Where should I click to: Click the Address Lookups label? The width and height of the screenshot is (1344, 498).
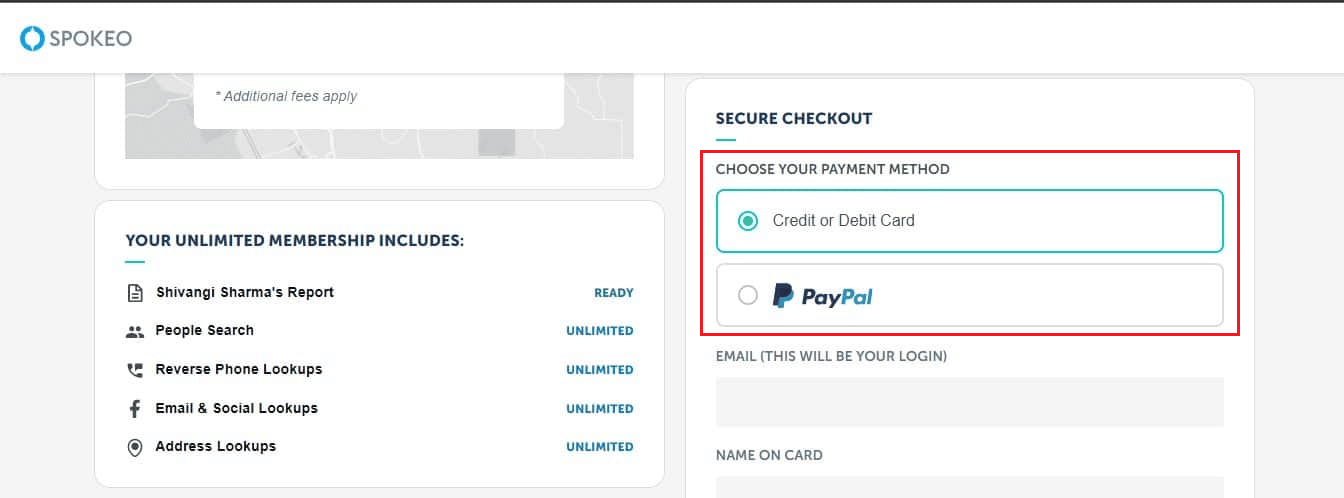pyautogui.click(x=215, y=446)
